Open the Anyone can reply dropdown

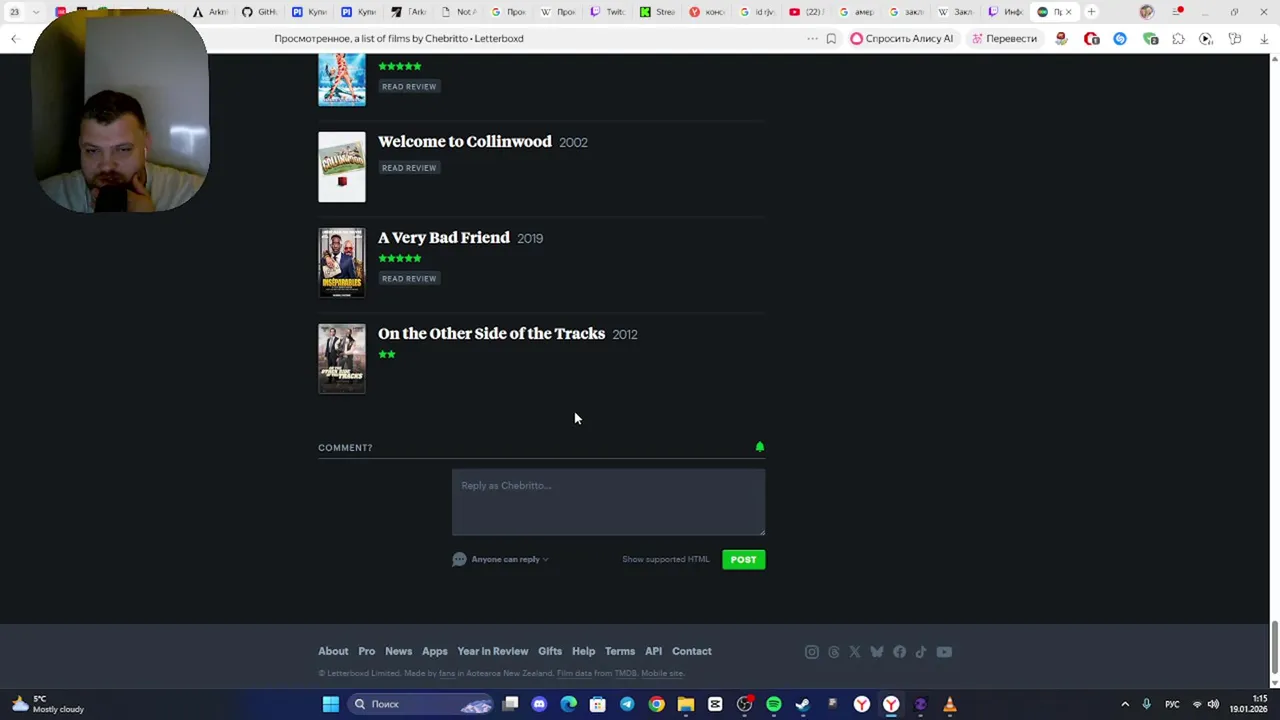tap(501, 559)
